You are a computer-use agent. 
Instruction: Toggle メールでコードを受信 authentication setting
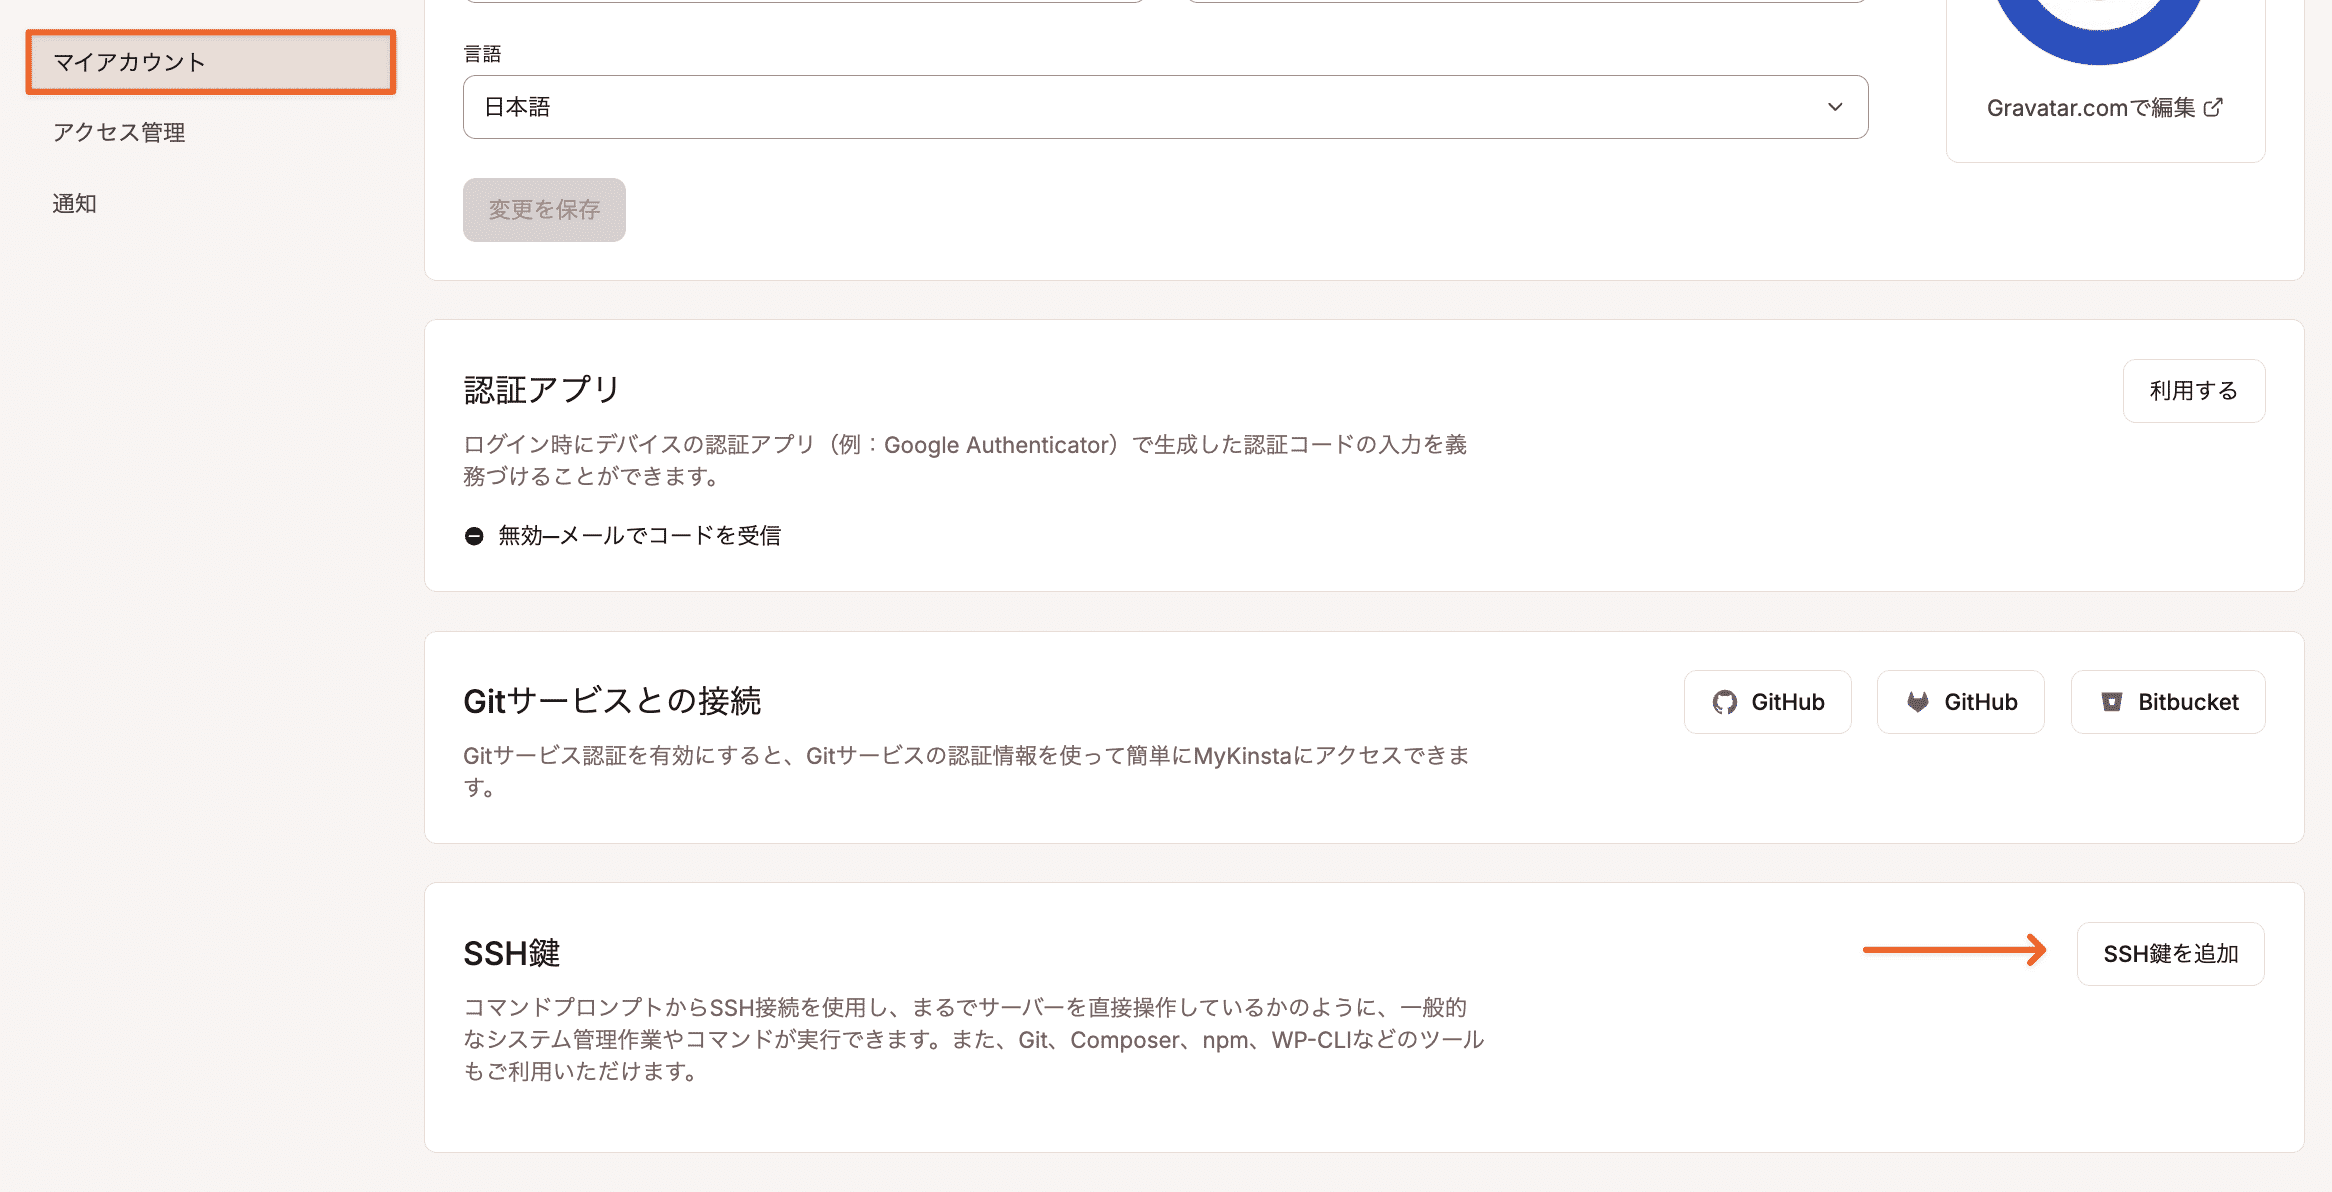click(640, 535)
